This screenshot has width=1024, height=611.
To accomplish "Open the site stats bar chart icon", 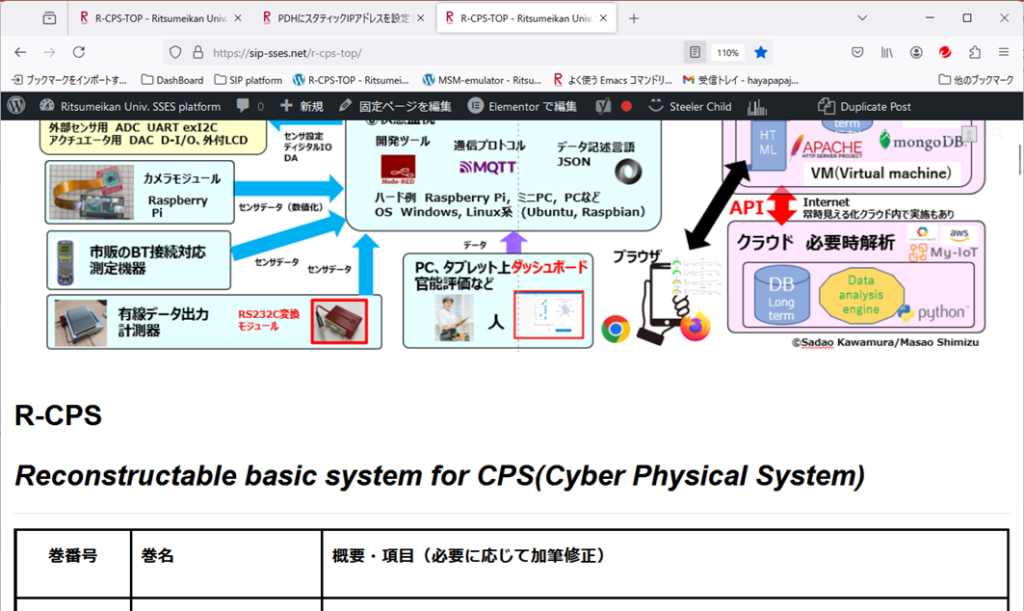I will pos(757,106).
